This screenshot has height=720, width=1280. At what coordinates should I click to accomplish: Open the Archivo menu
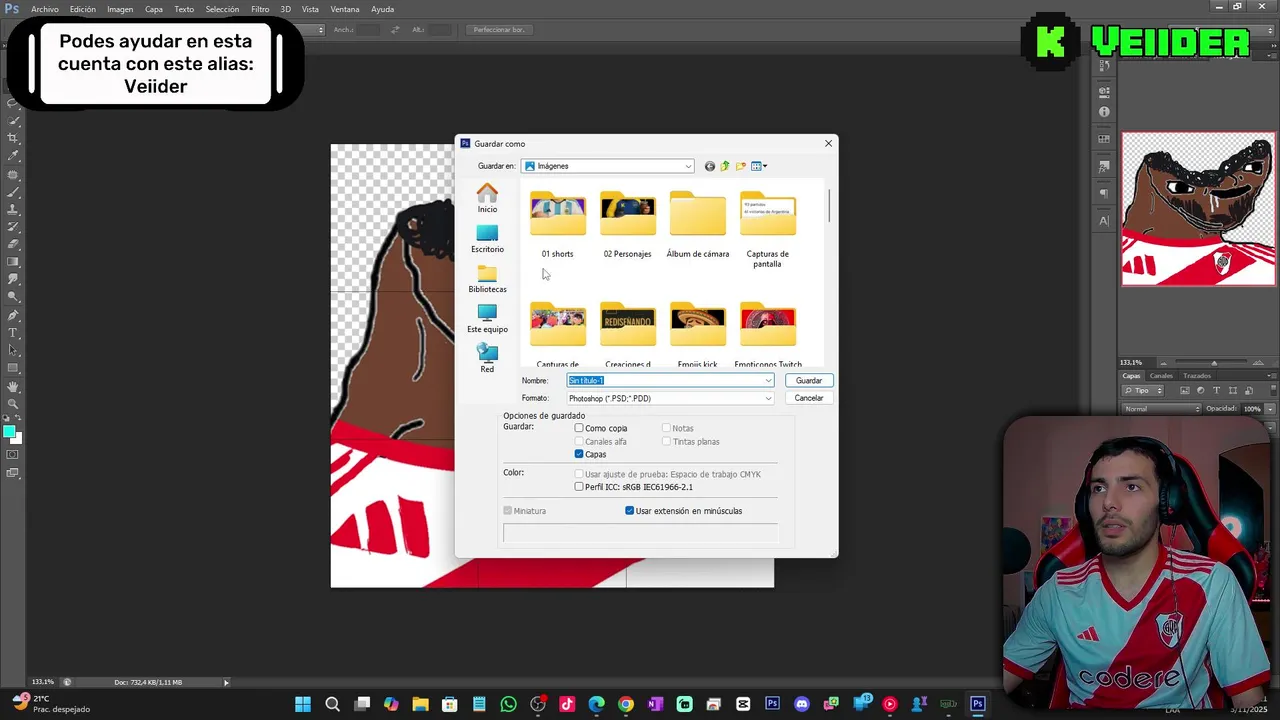45,9
